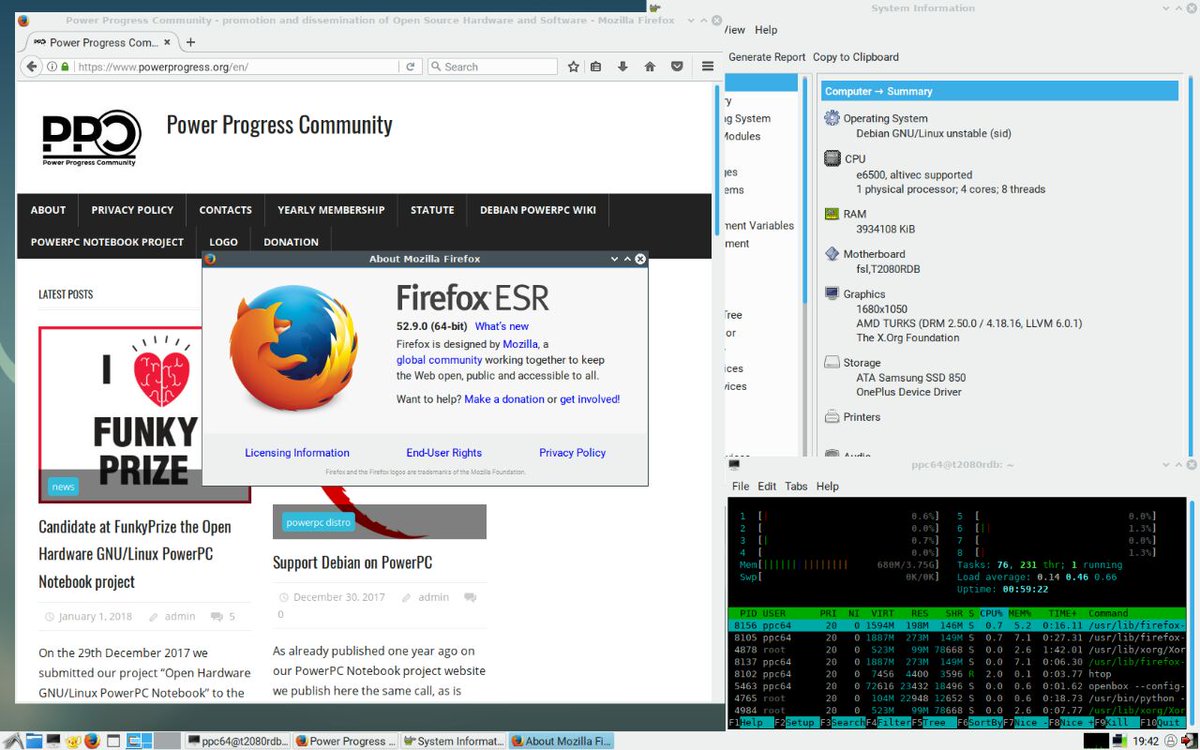Image resolution: width=1200 pixels, height=750 pixels.
Task: Click Copy to Clipboard in System Information
Action: (x=856, y=57)
